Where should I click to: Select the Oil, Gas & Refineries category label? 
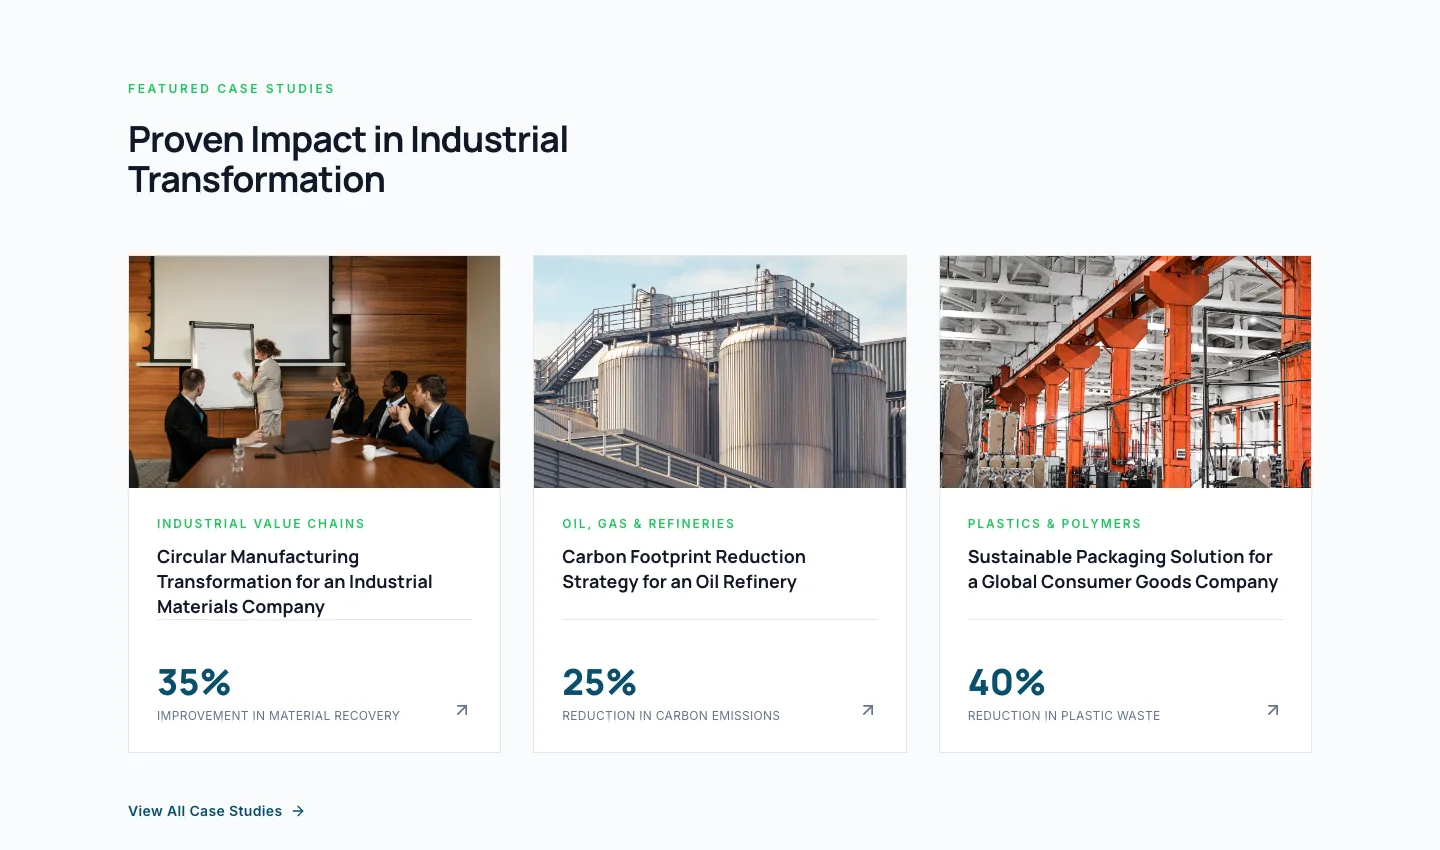click(649, 524)
